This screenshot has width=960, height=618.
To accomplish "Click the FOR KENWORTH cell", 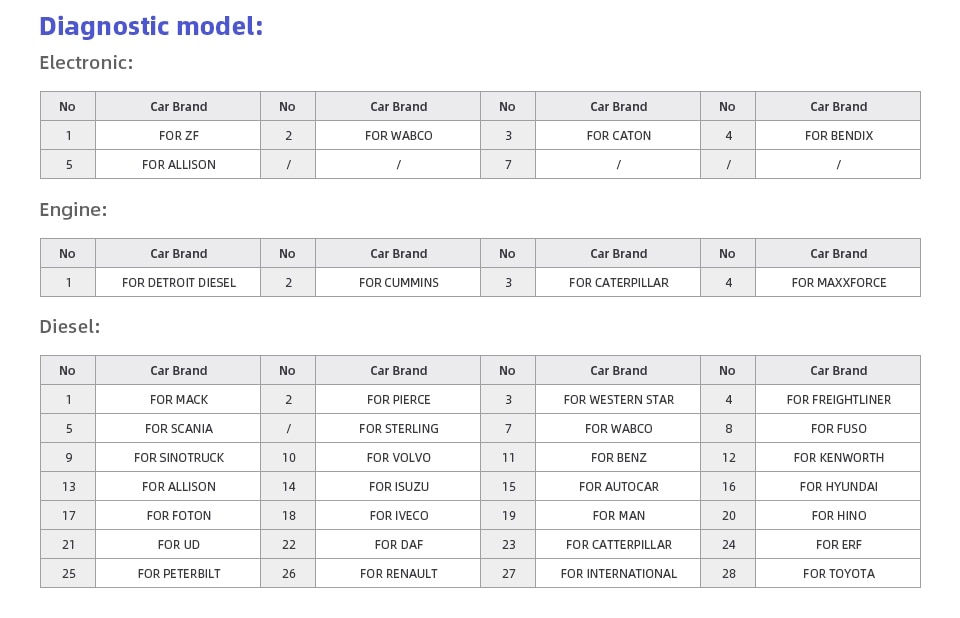I will pyautogui.click(x=838, y=458).
